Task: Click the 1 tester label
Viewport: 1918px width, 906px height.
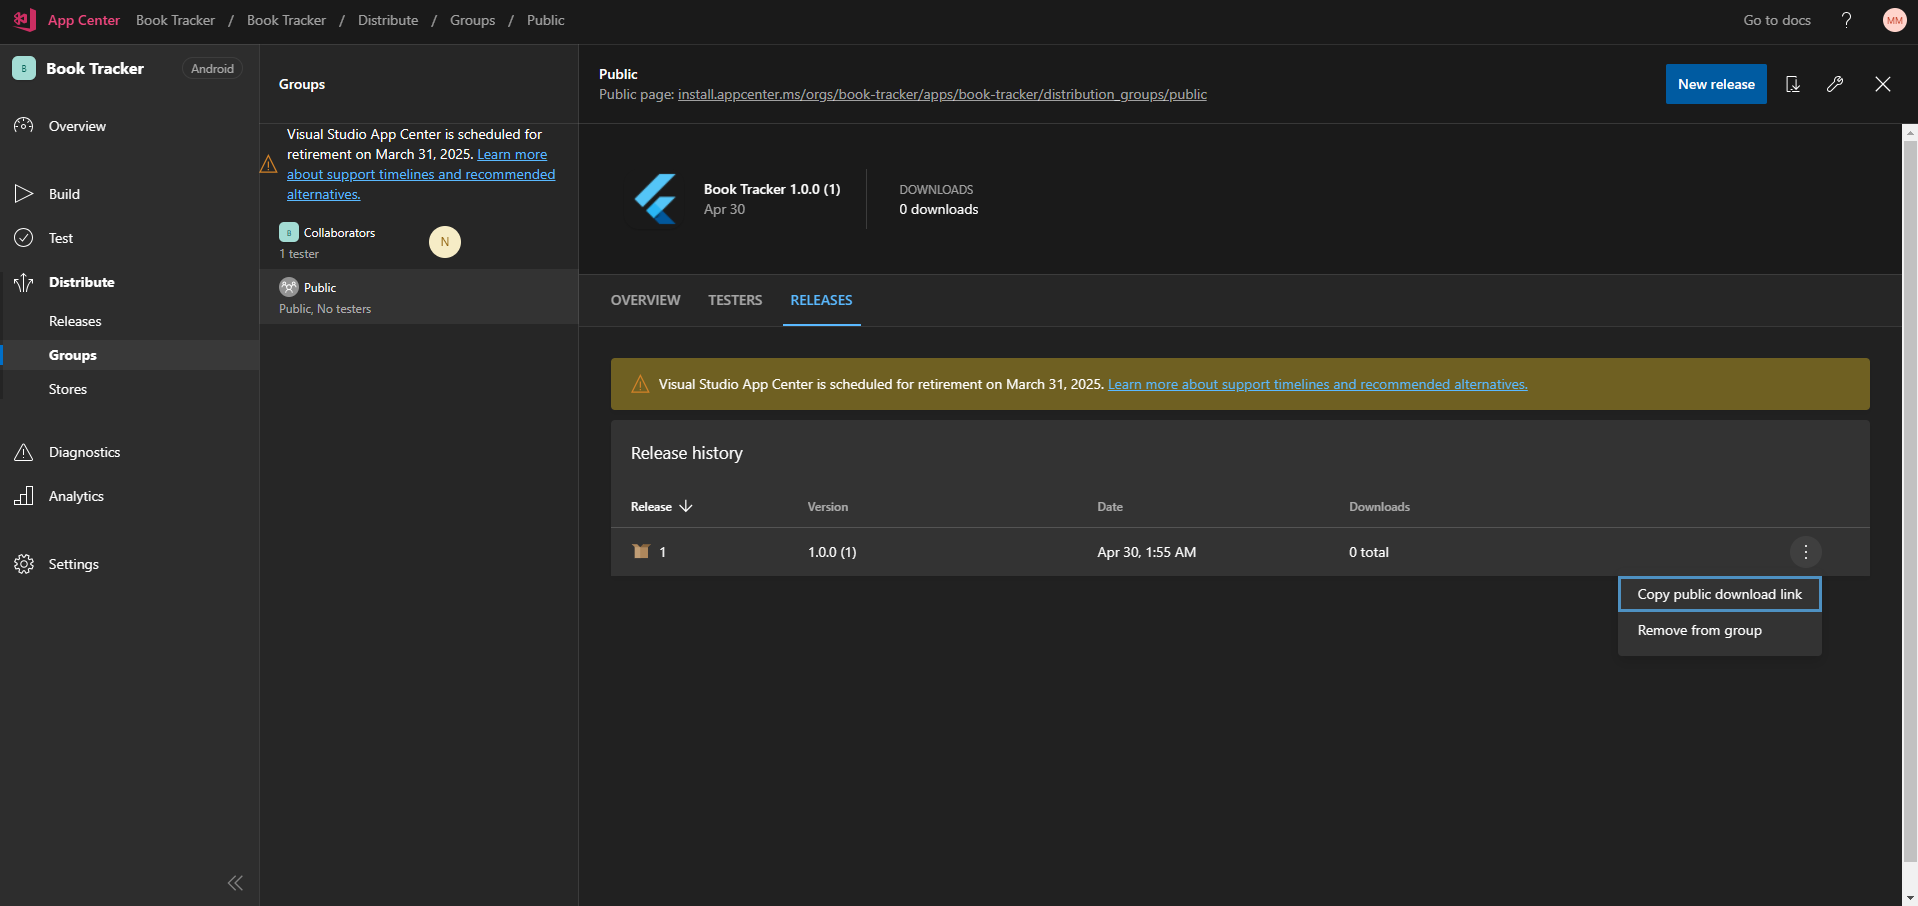Action: point(299,254)
